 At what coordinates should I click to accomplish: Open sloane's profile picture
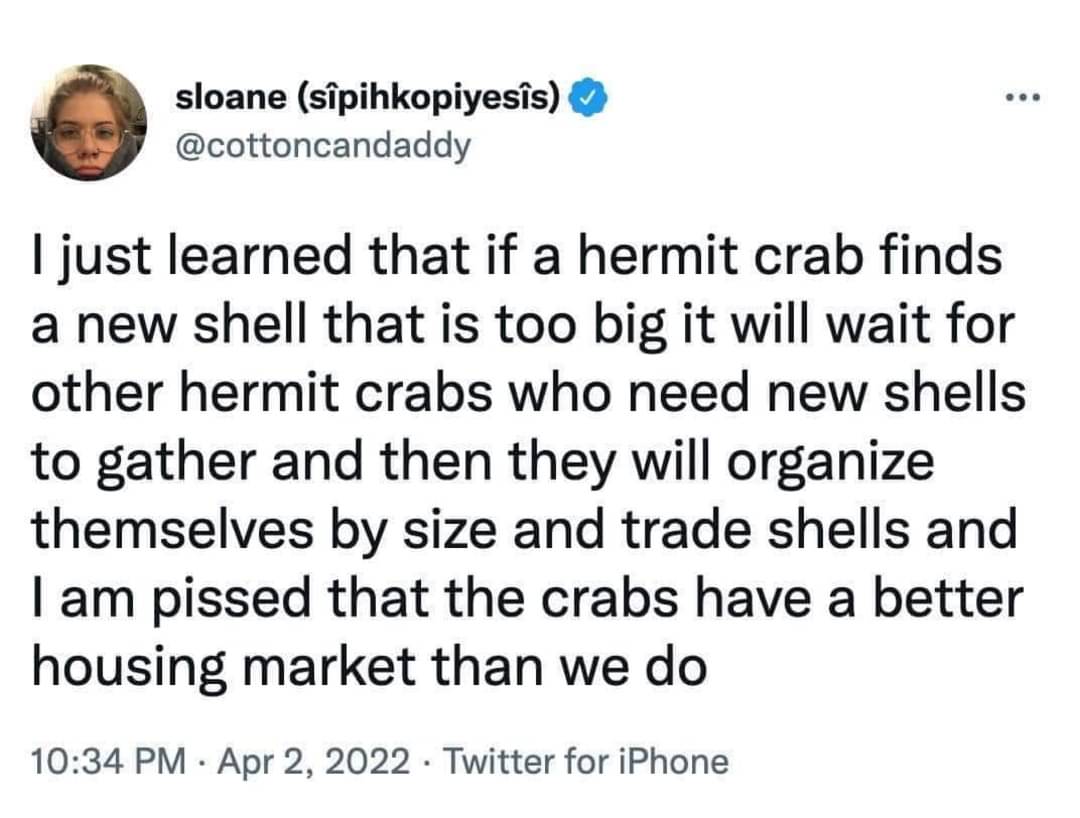[x=89, y=123]
